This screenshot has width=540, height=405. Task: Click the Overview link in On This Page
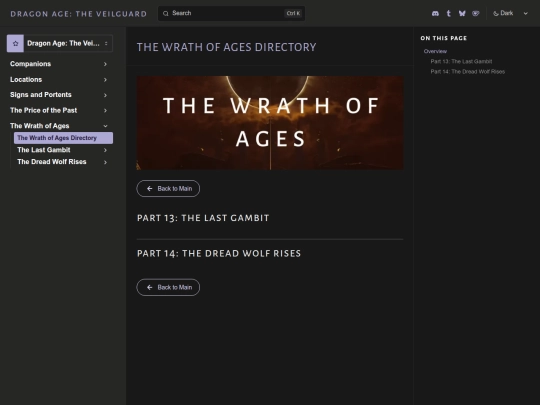(x=435, y=51)
